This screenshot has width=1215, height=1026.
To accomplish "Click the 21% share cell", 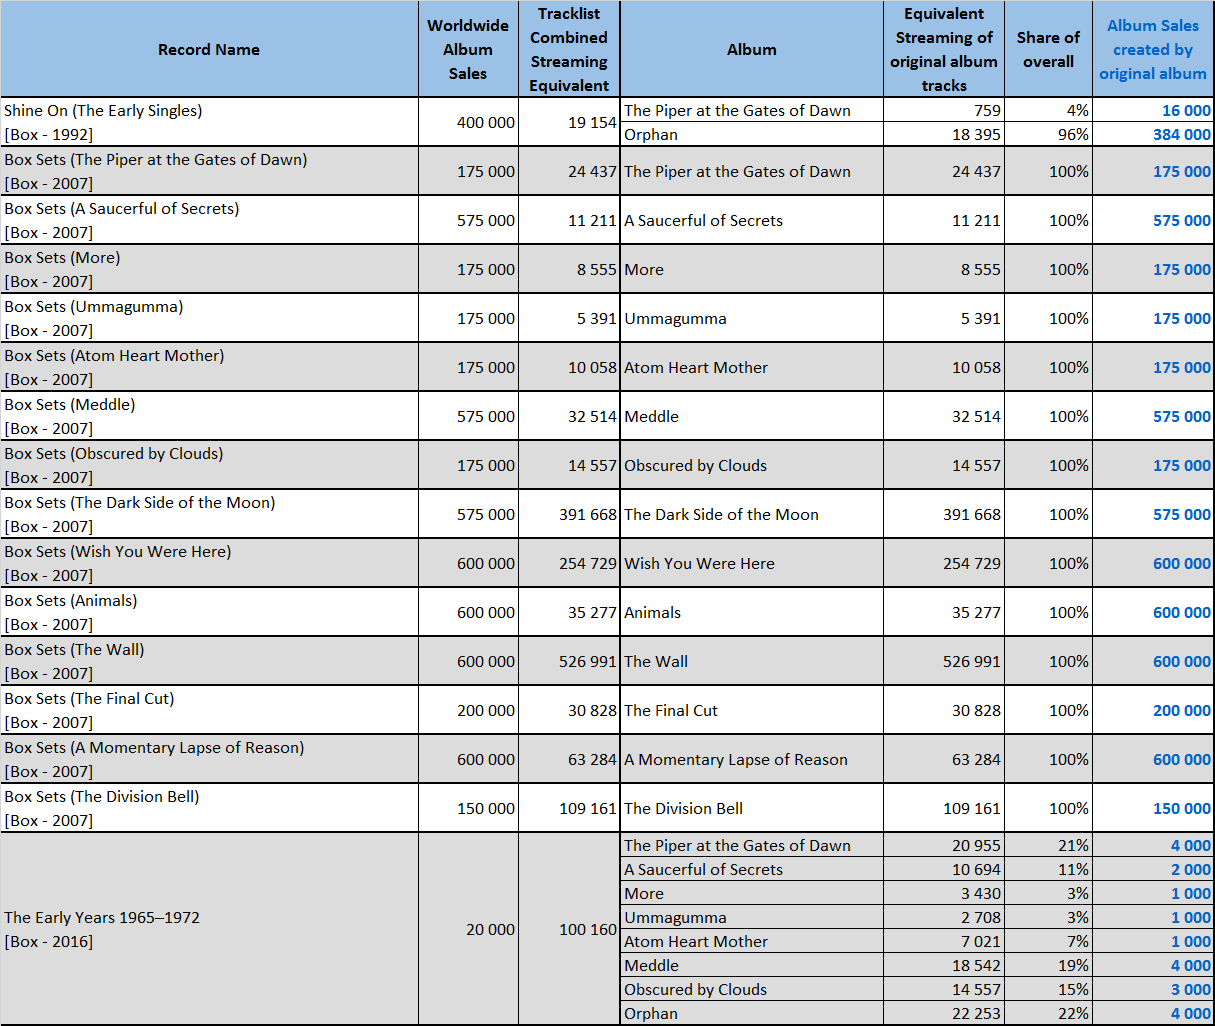I will click(1048, 845).
